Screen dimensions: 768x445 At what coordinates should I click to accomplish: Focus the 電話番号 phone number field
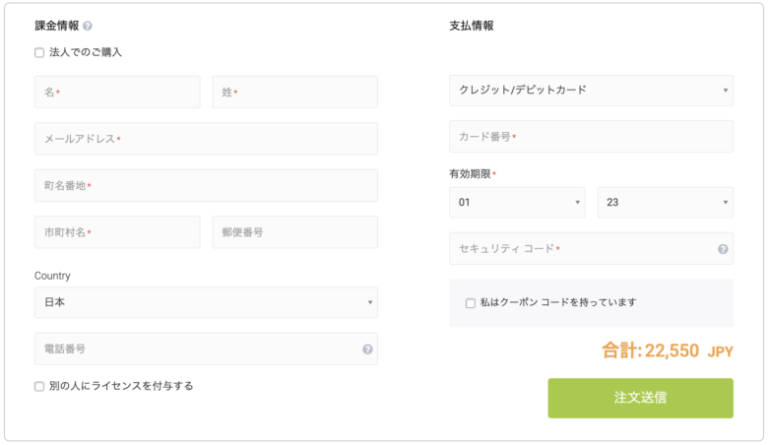pos(195,349)
